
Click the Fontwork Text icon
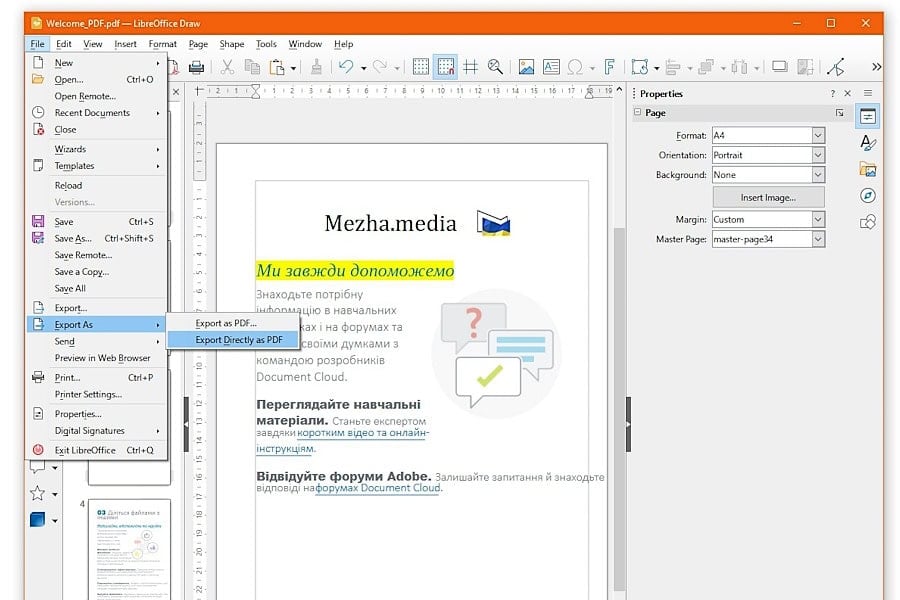610,67
